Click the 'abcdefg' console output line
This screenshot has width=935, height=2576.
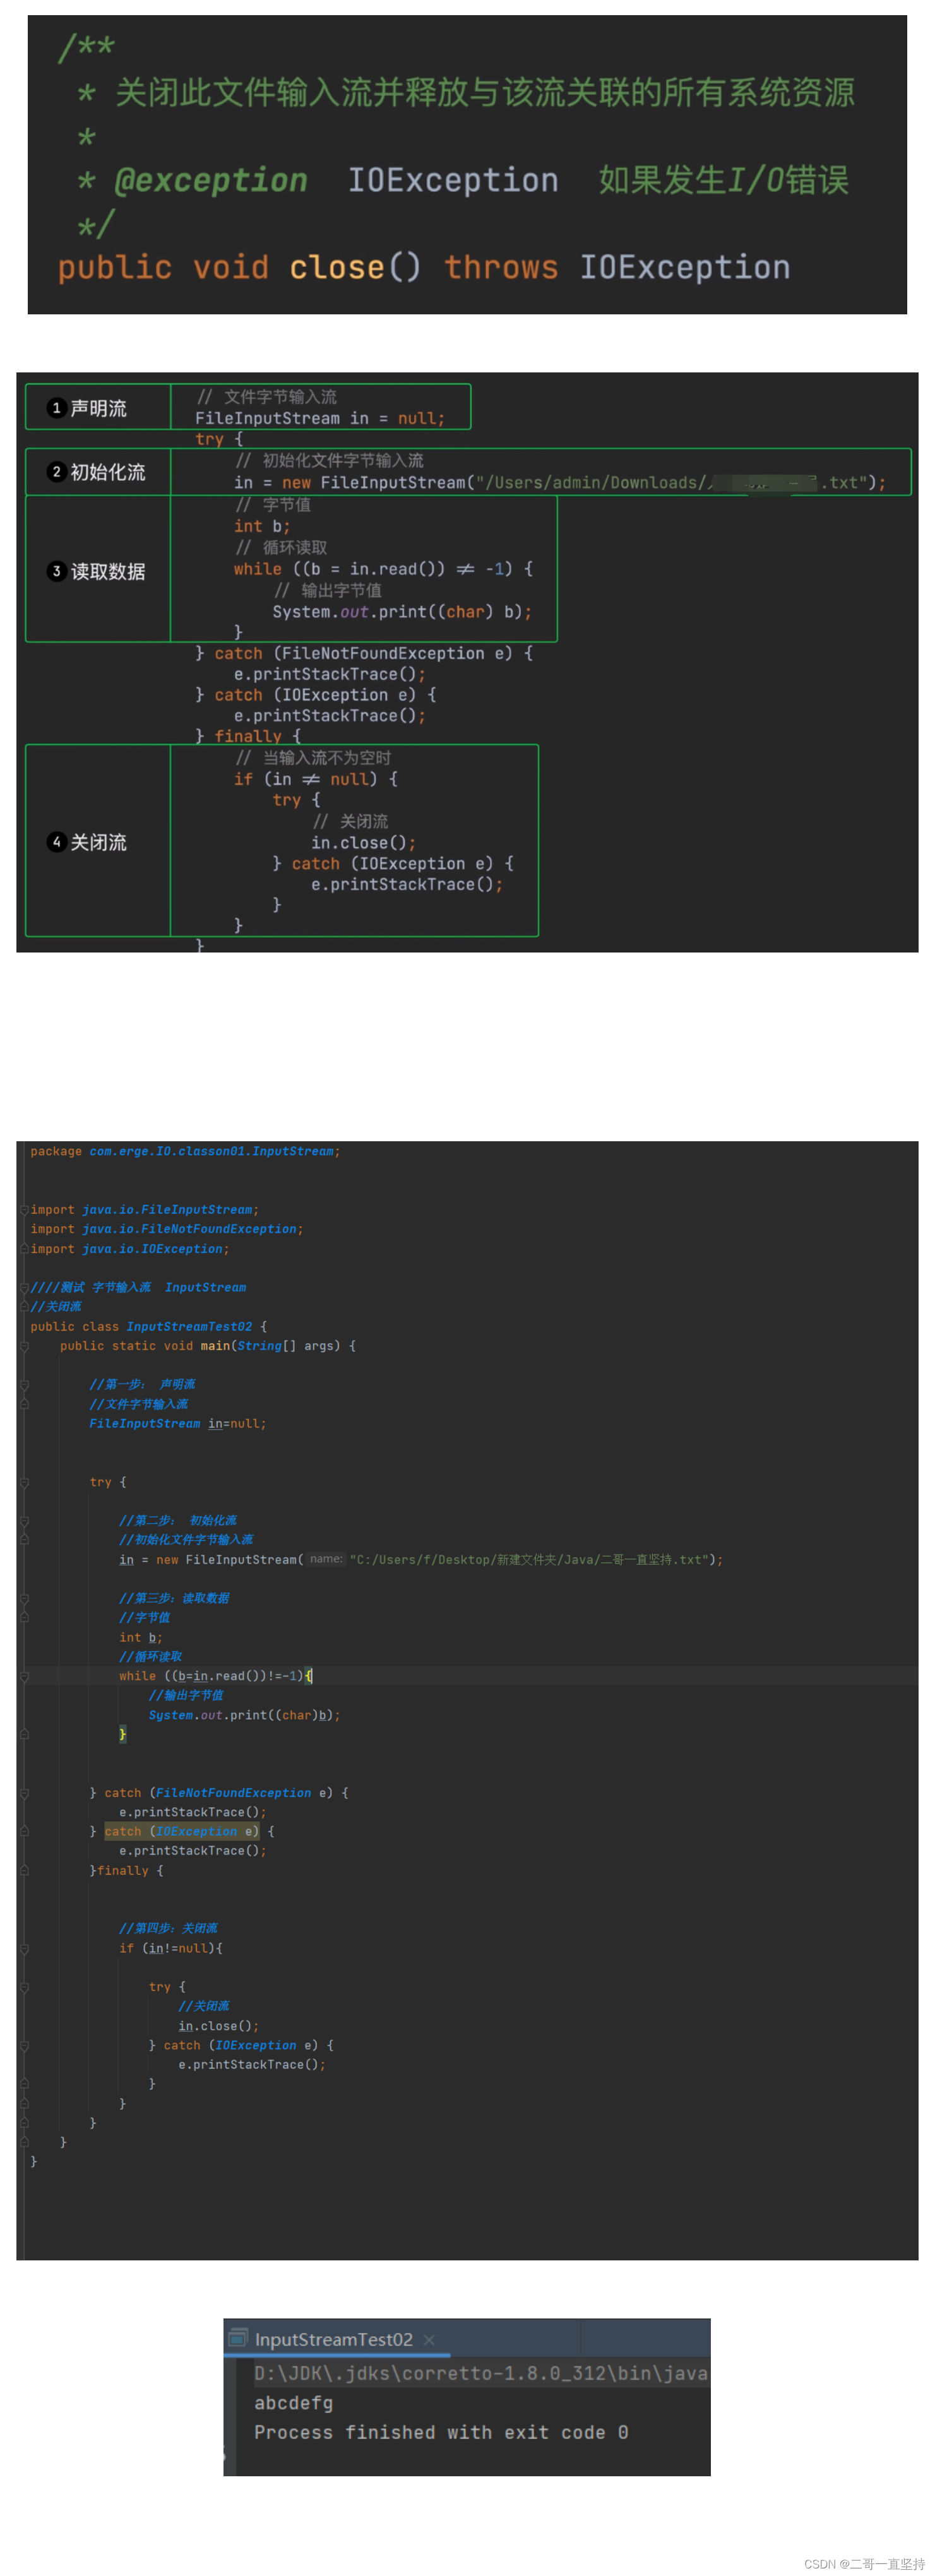click(293, 2402)
